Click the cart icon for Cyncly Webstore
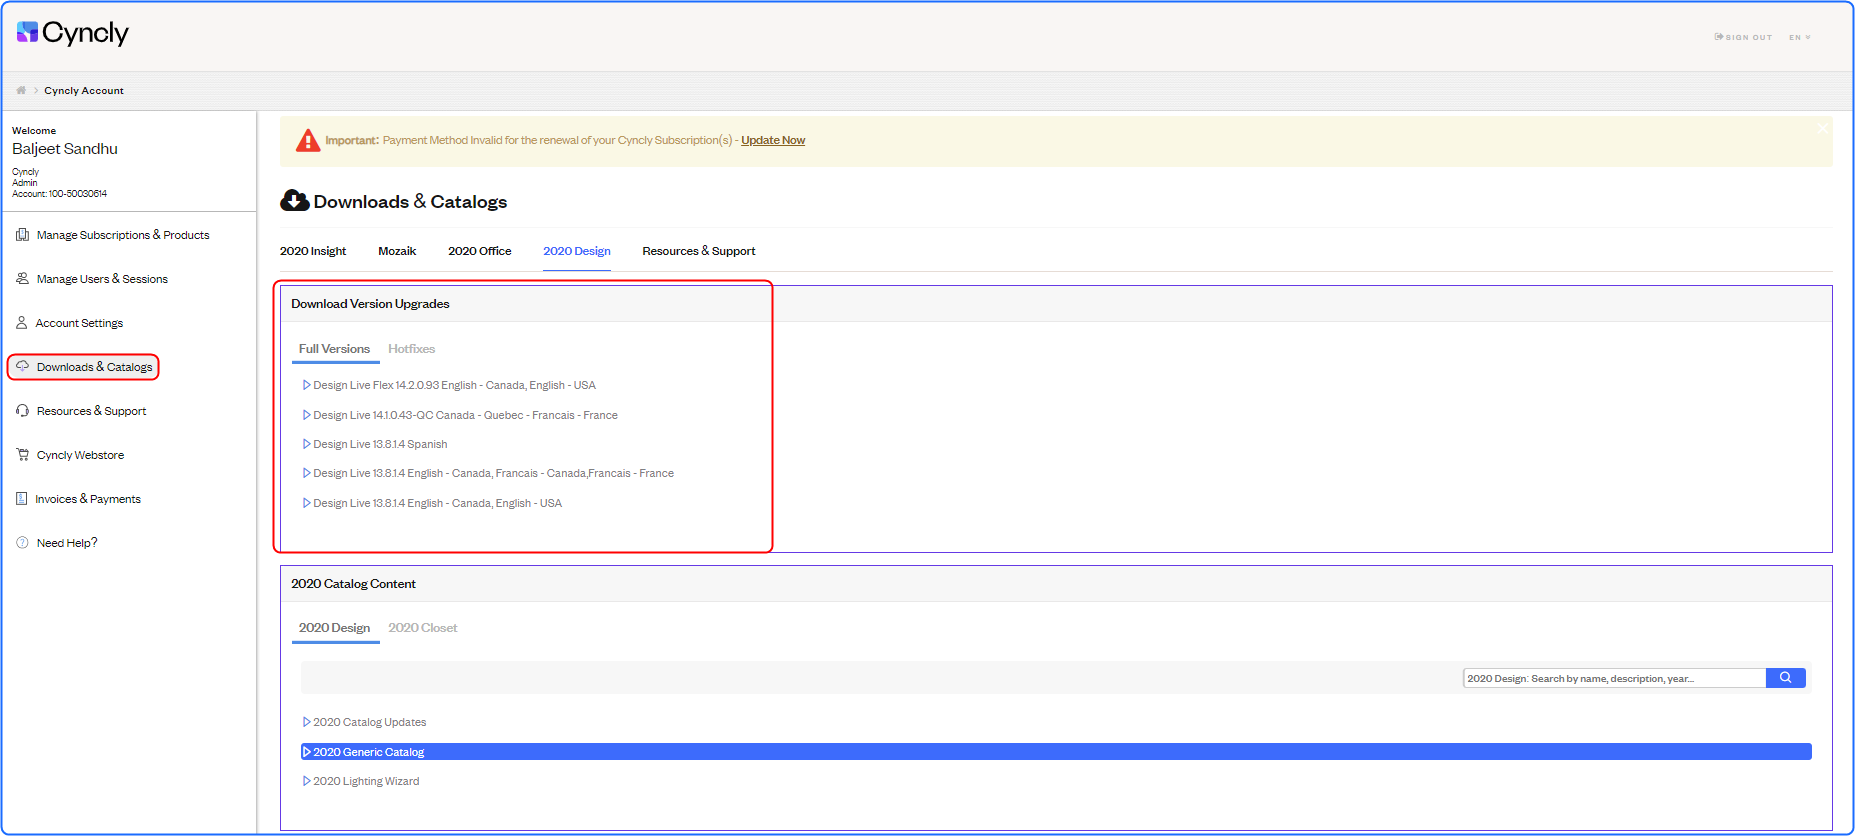Viewport: 1855px width, 836px height. [22, 455]
